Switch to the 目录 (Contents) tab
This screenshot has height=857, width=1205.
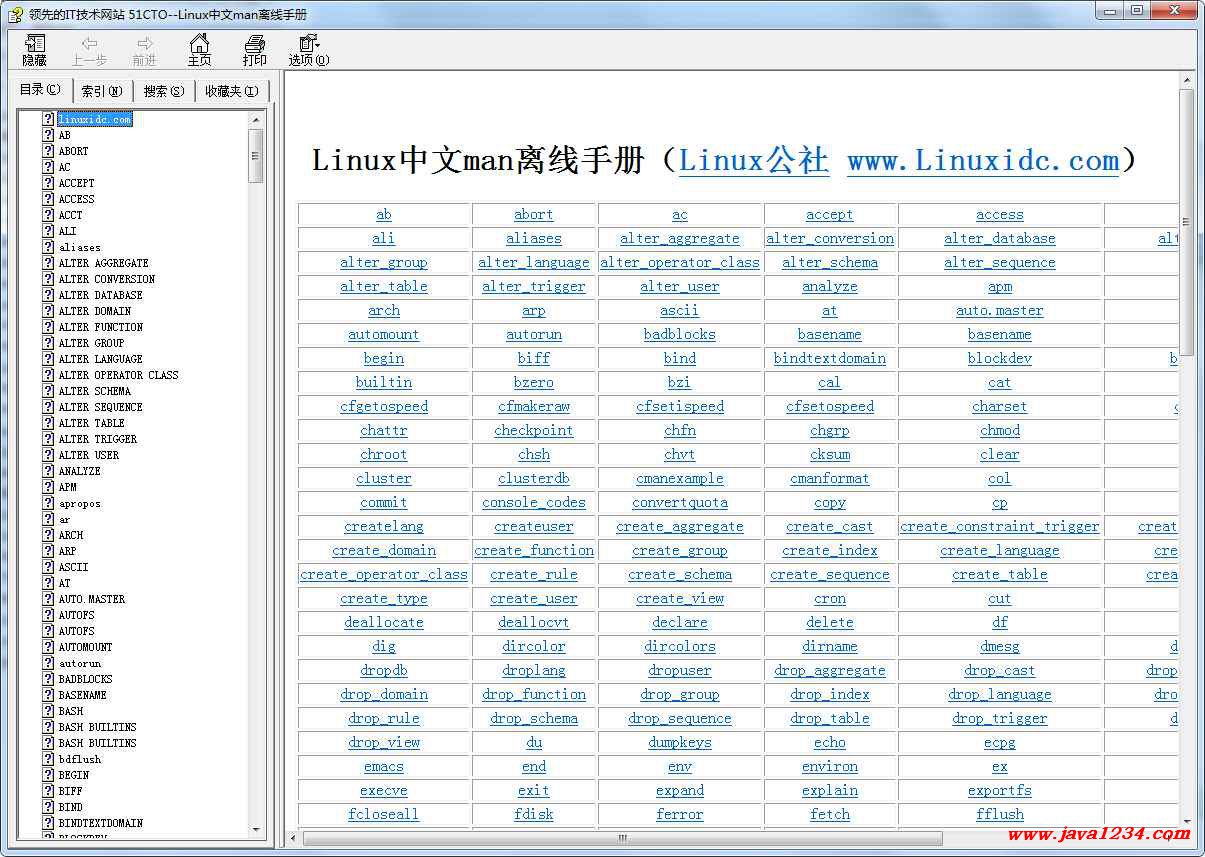[x=41, y=90]
